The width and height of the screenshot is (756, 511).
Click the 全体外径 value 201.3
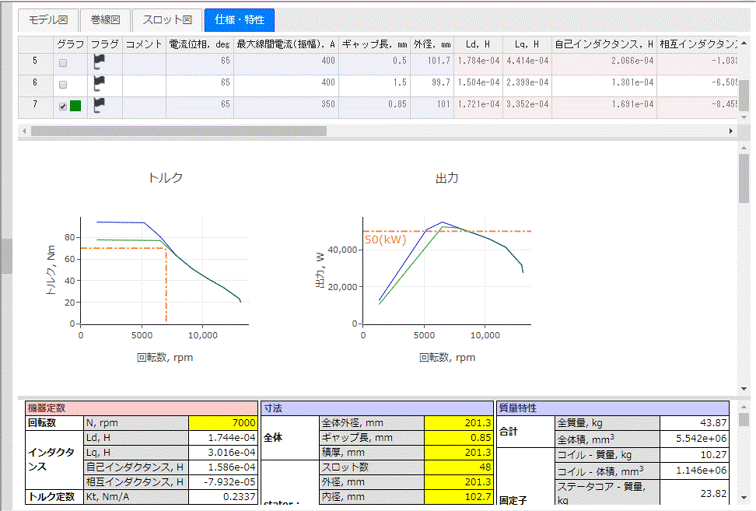point(459,423)
